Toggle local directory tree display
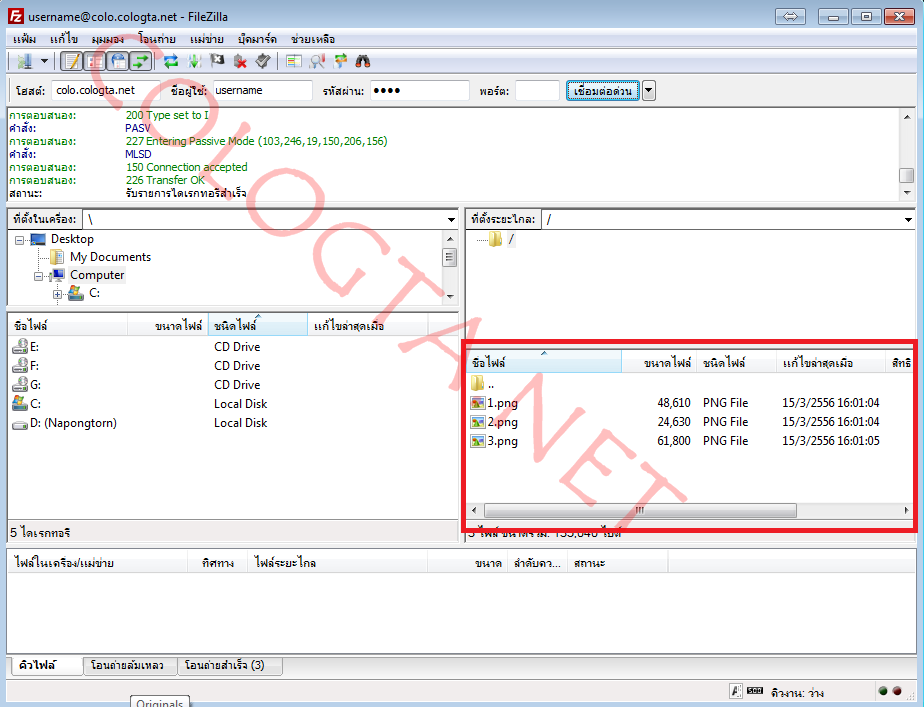Viewport: 924px width, 707px height. (95, 61)
